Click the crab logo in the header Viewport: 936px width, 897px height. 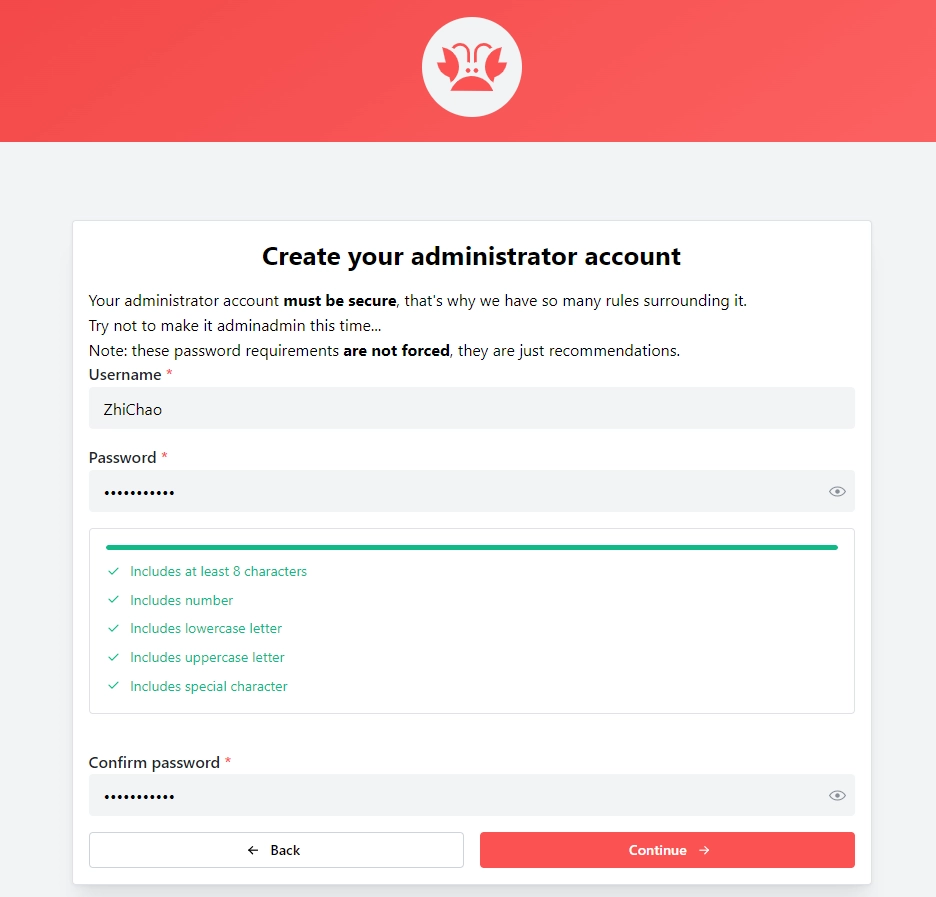click(472, 68)
